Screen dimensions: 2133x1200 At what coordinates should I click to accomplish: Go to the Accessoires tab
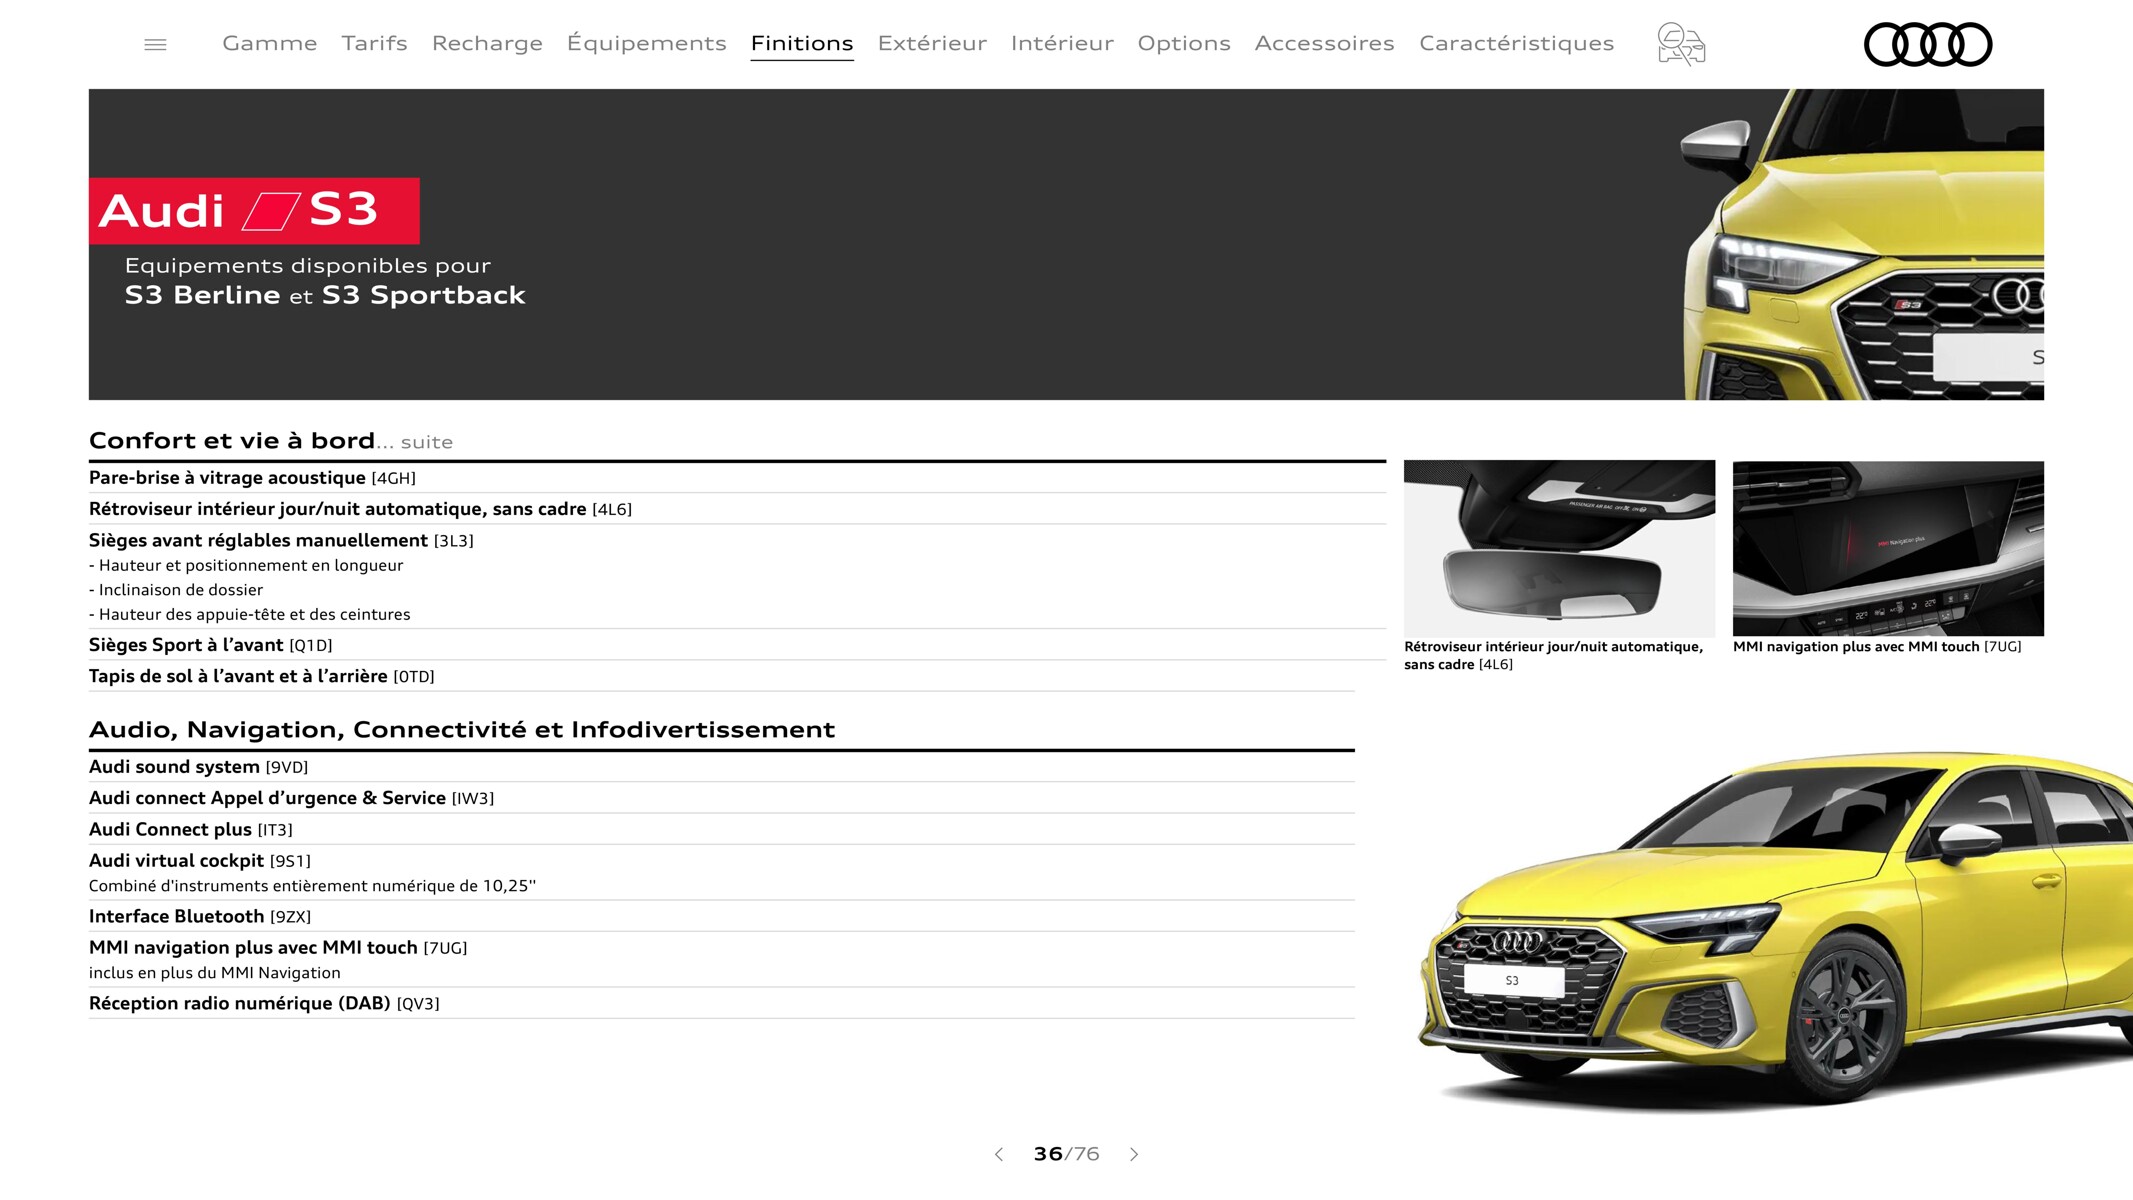1324,43
